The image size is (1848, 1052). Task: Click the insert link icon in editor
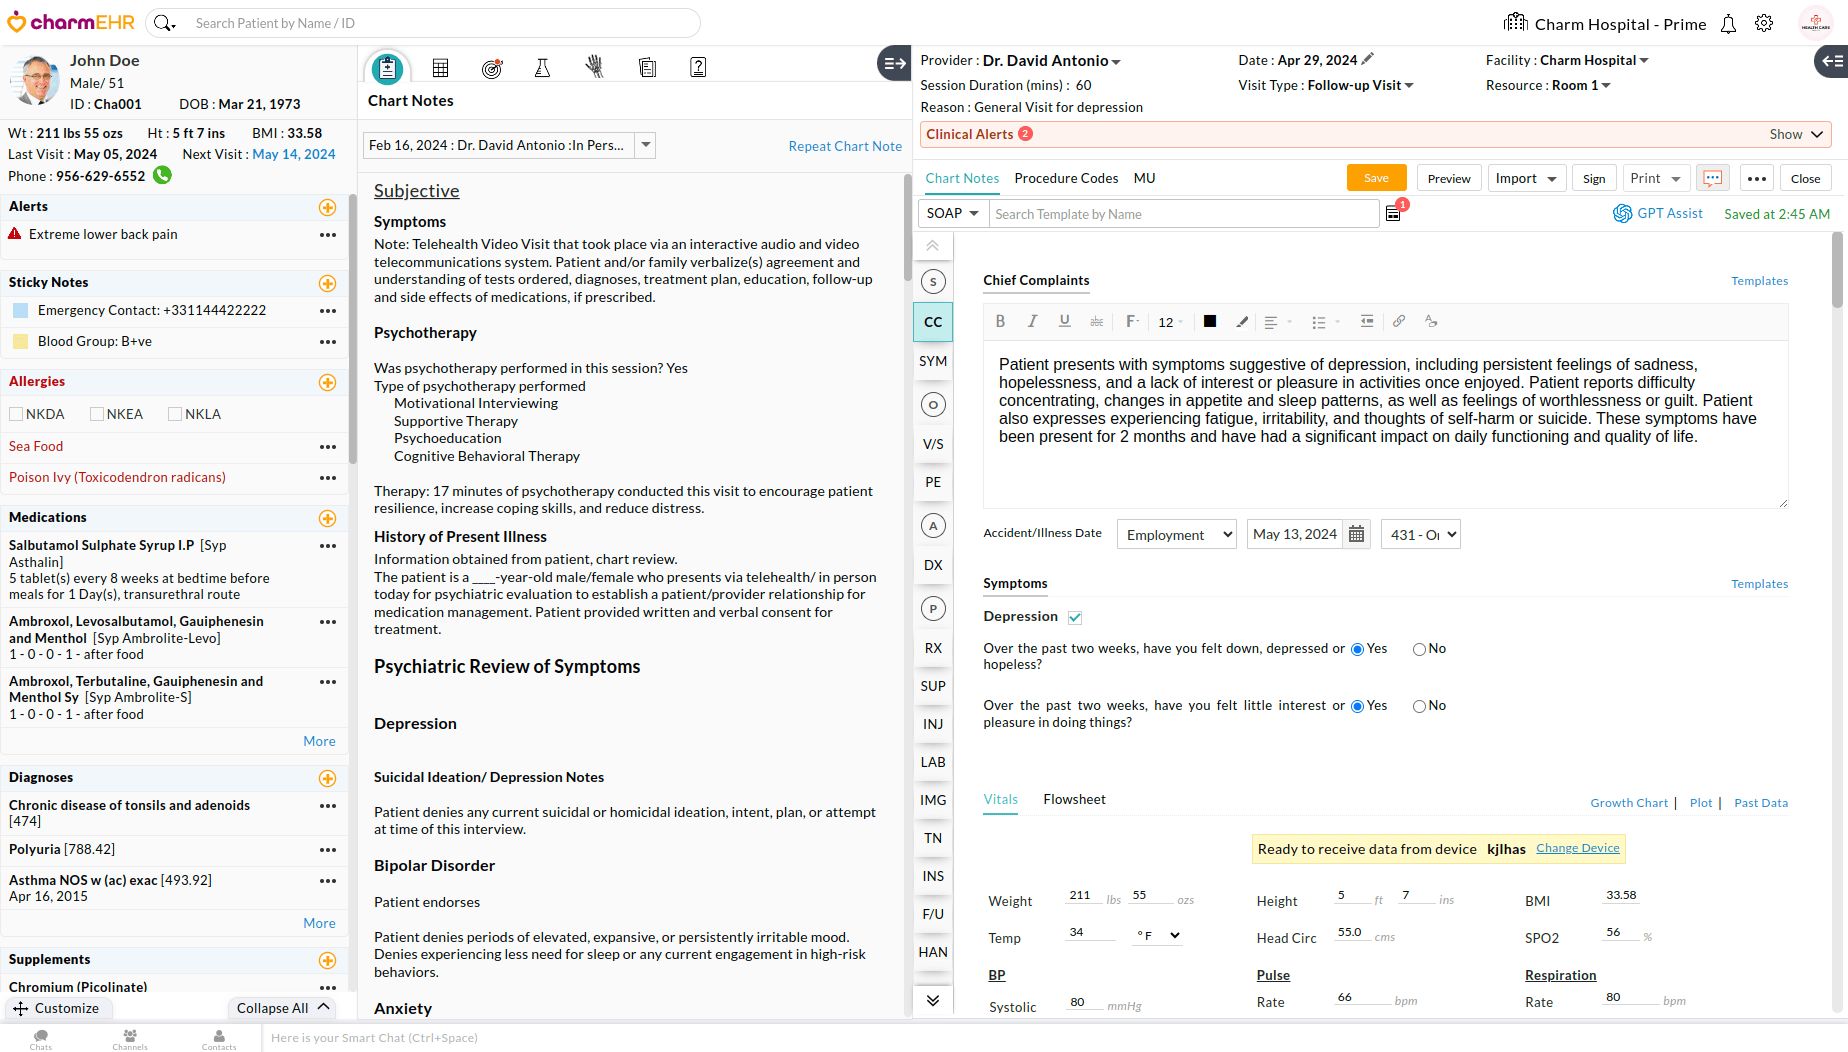coord(1399,322)
